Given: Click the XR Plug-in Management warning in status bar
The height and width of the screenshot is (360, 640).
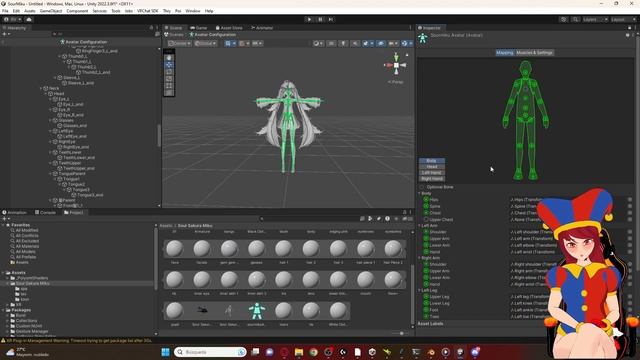Looking at the screenshot, I should pyautogui.click(x=77, y=340).
